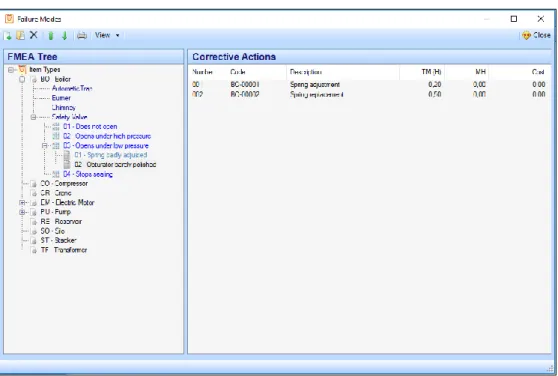Click the TF Transformer document icon
The height and width of the screenshot is (376, 558).
click(x=34, y=250)
